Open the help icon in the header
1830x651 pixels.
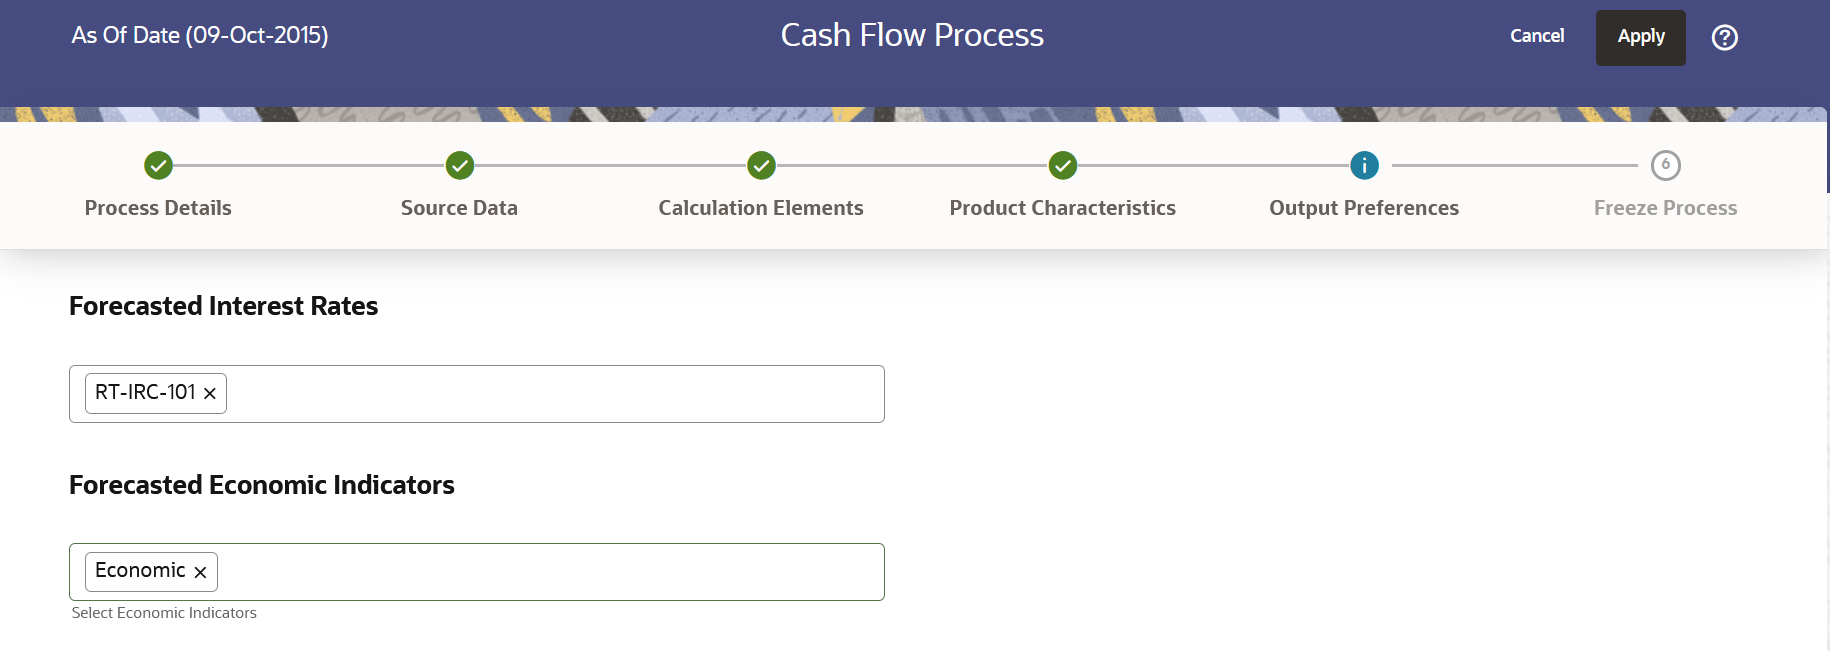point(1724,37)
